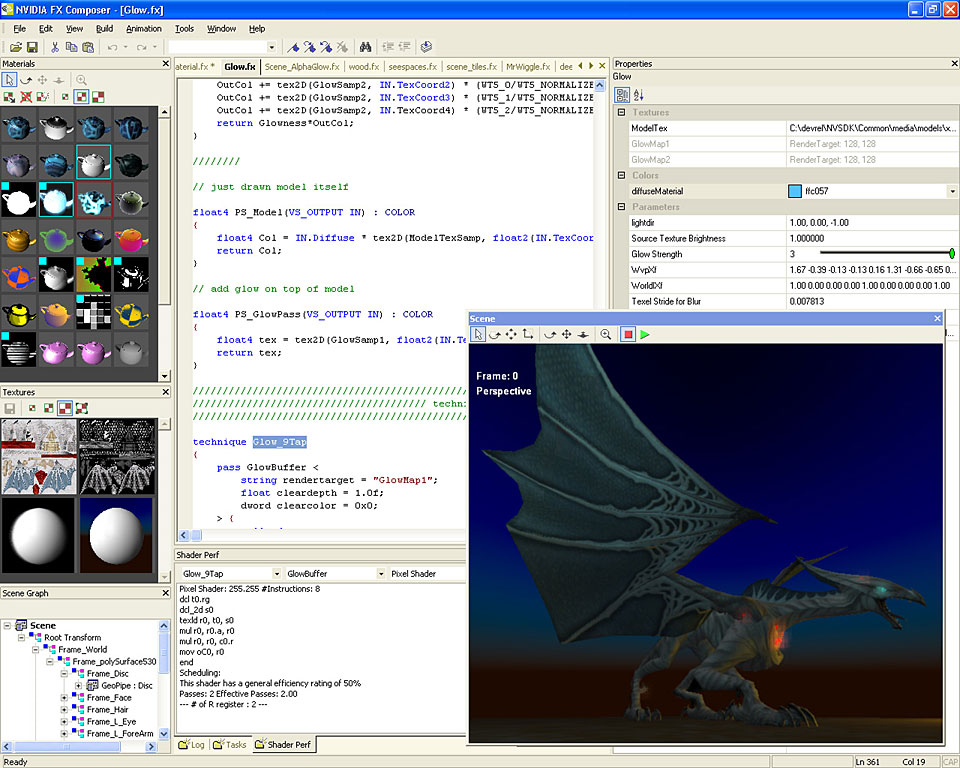The image size is (960, 768).
Task: Click the Copy icon in main toolbar
Action: coord(72,47)
